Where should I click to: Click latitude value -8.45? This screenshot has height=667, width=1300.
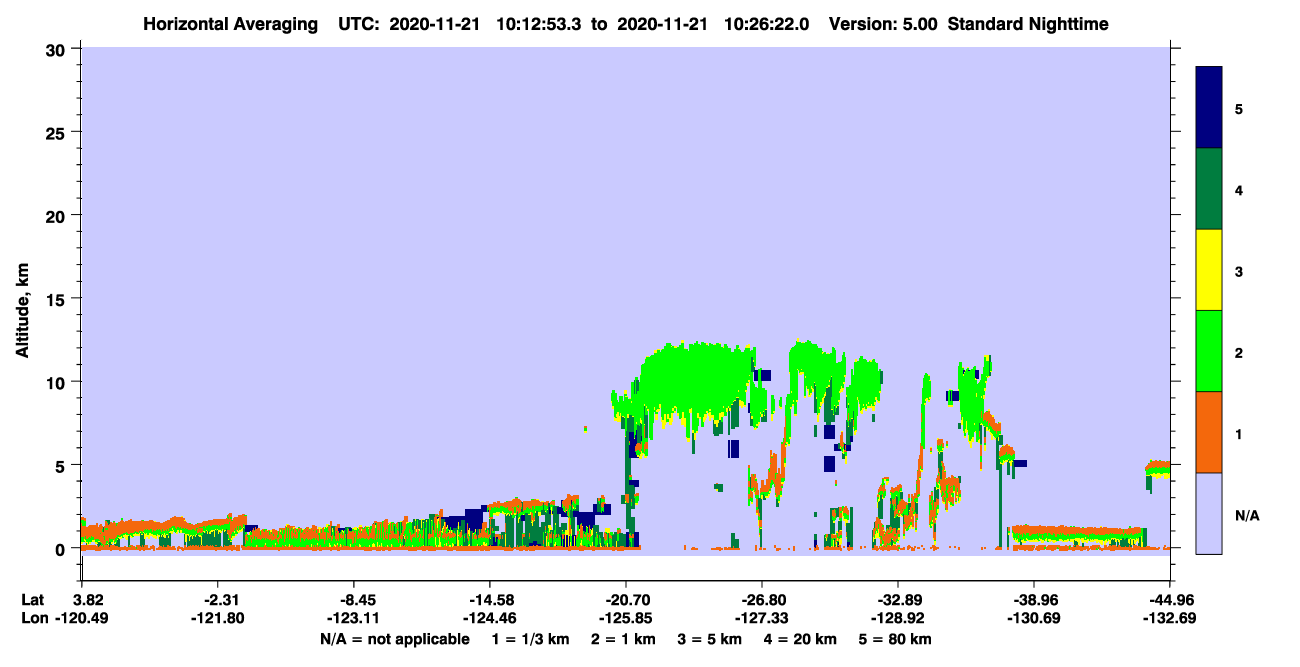point(353,601)
